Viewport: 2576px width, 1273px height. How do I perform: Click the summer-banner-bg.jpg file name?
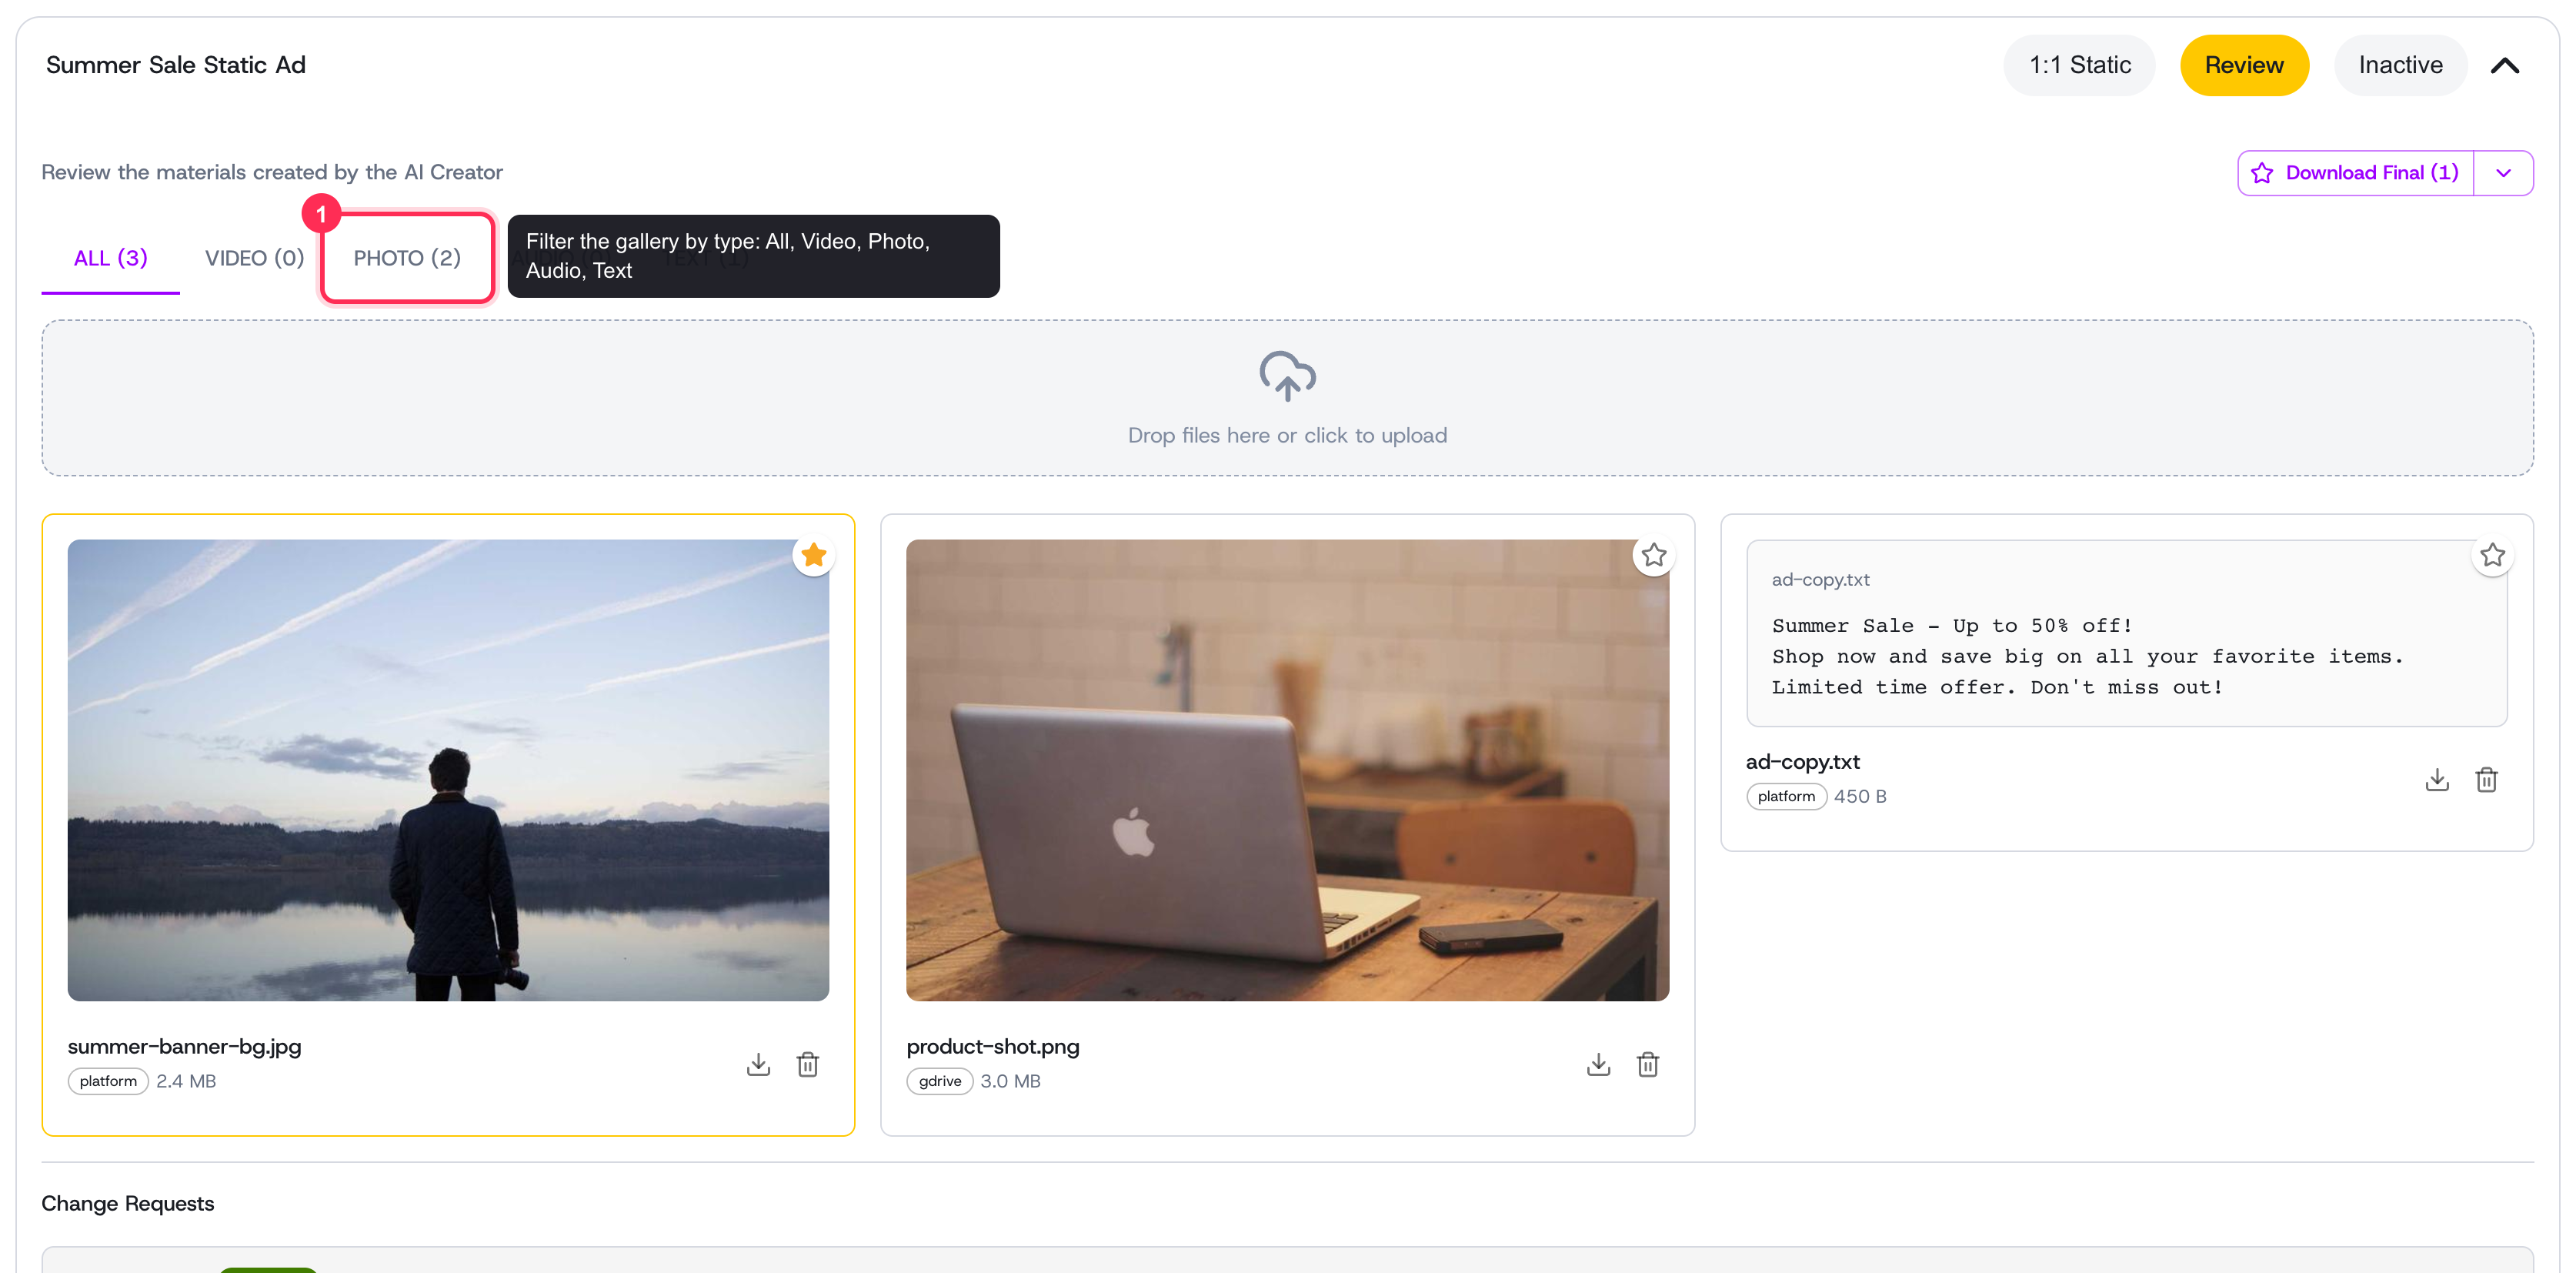pyautogui.click(x=184, y=1046)
